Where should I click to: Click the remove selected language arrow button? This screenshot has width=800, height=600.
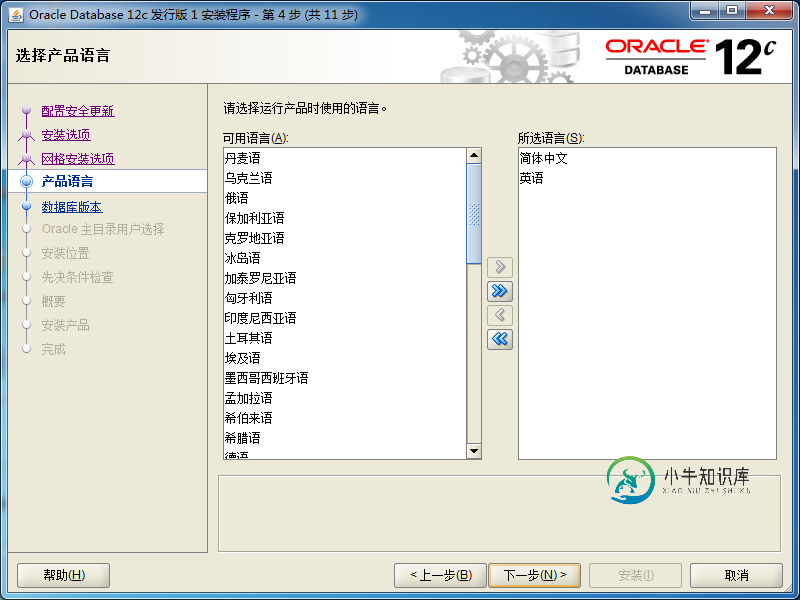(499, 315)
